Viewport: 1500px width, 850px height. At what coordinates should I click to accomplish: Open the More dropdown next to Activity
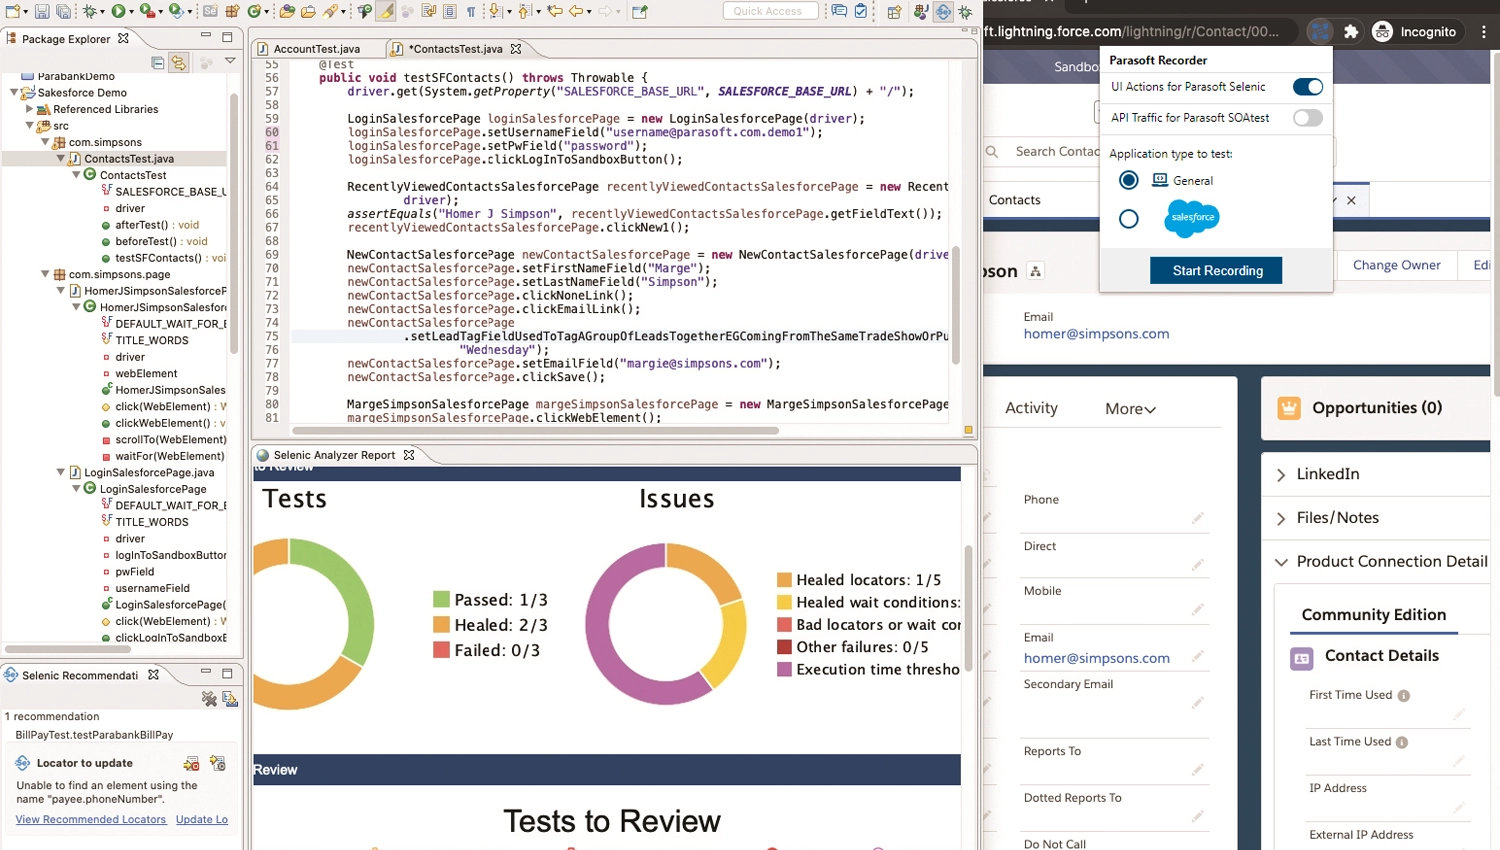point(1130,408)
